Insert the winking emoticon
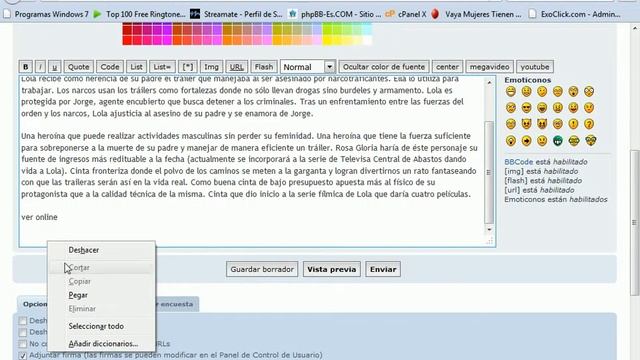Viewport: 640px width, 360px height. point(542,91)
